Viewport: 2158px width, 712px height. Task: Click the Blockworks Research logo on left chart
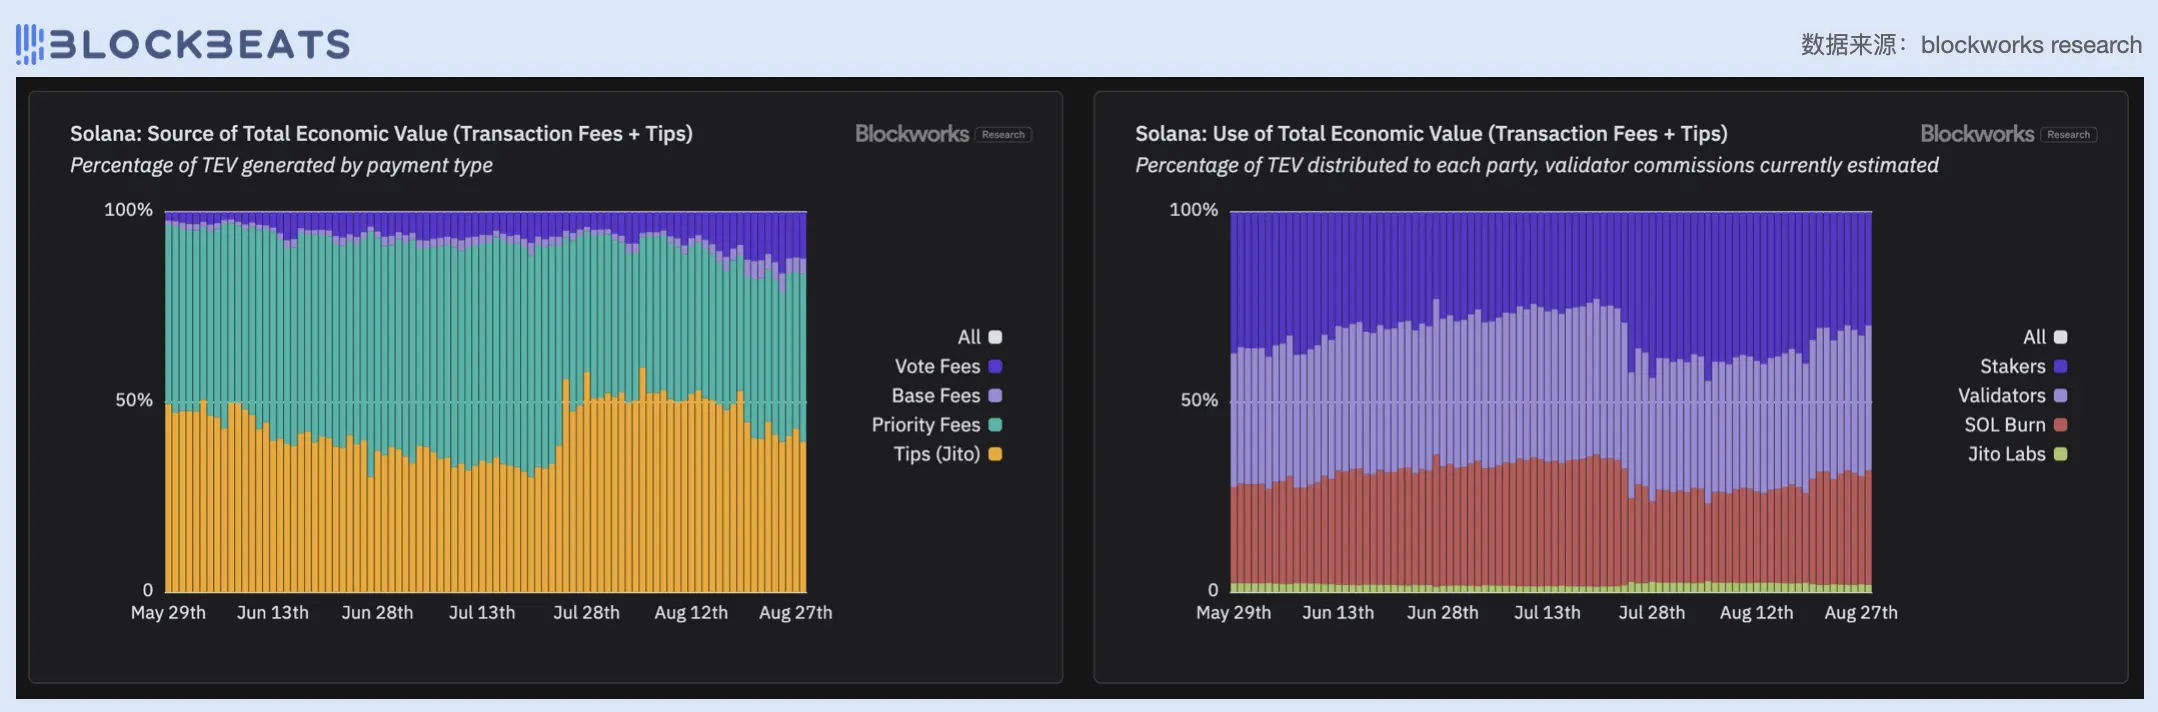[942, 134]
